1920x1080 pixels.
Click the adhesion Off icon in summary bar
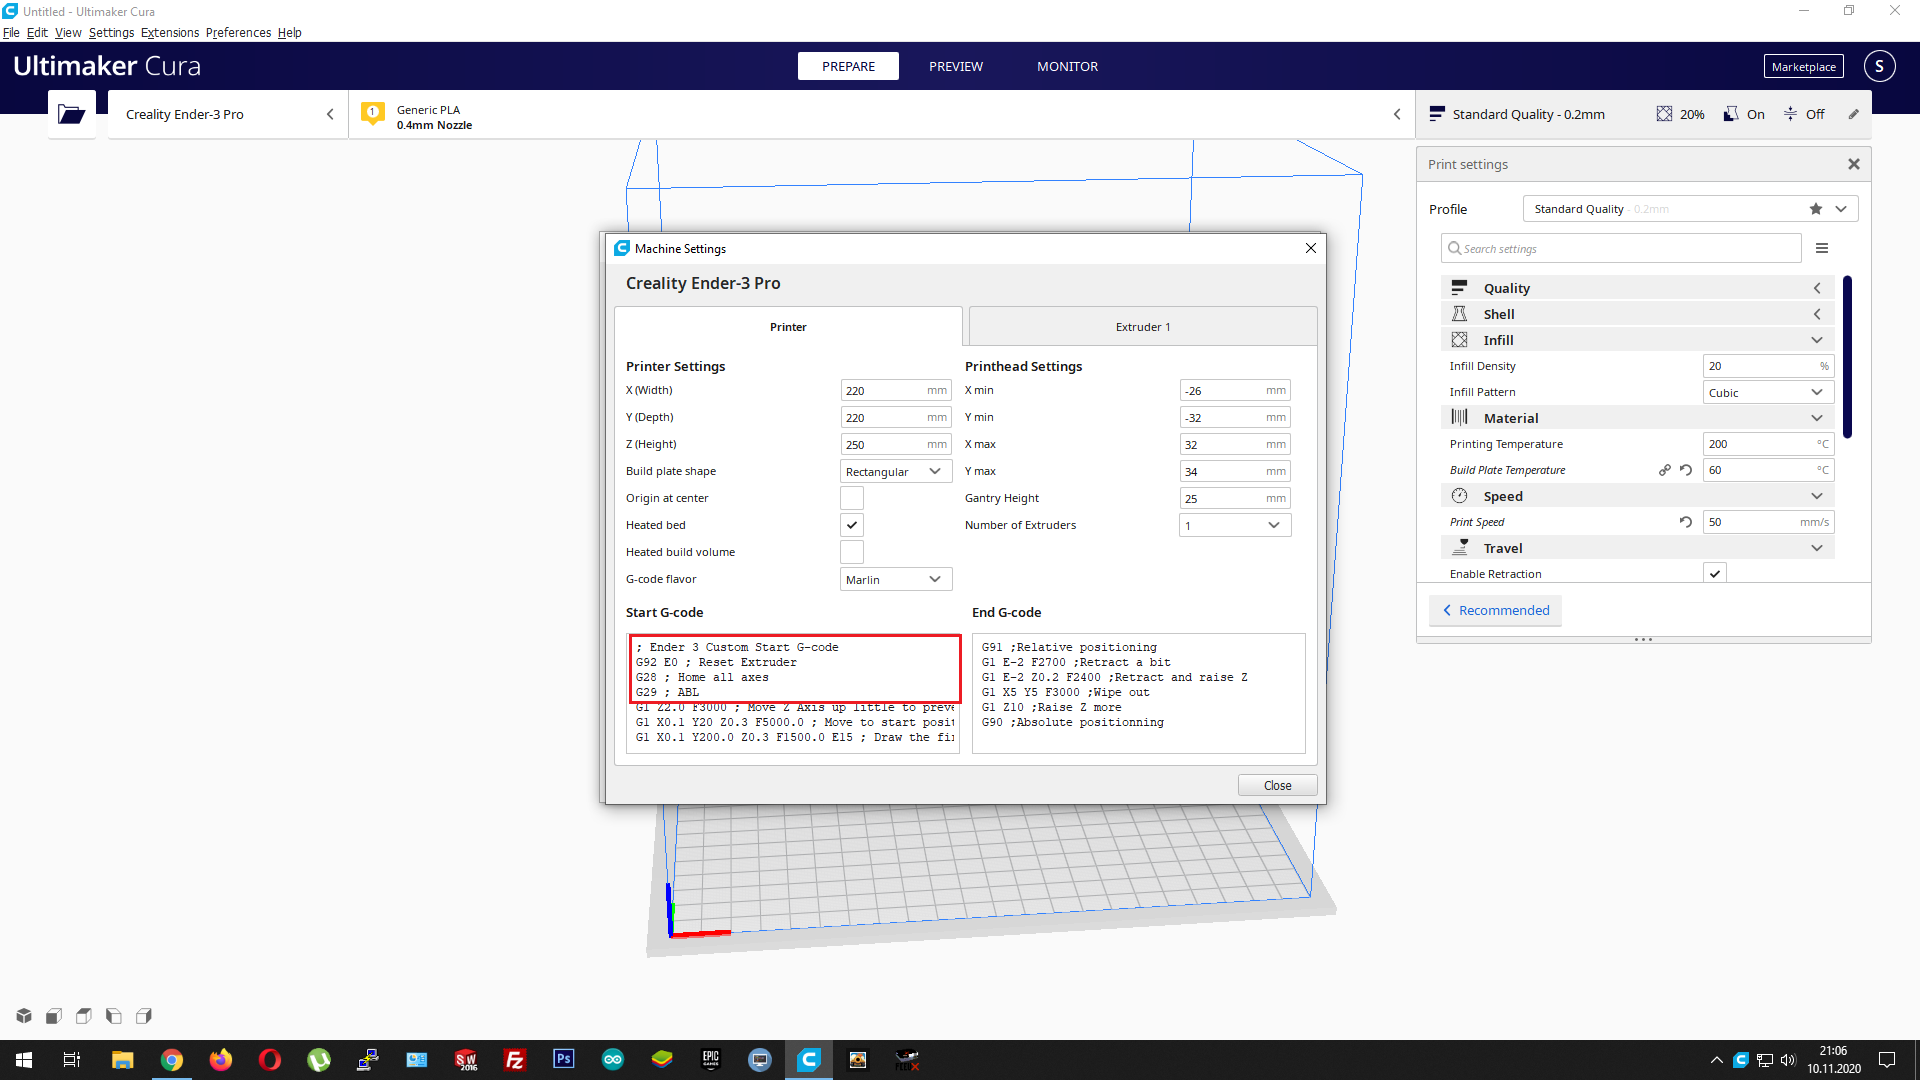point(1791,114)
